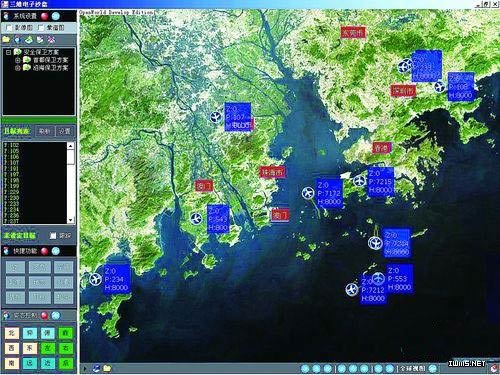
Task: Expand the 首都保卫方案 tree node
Action: (18, 60)
